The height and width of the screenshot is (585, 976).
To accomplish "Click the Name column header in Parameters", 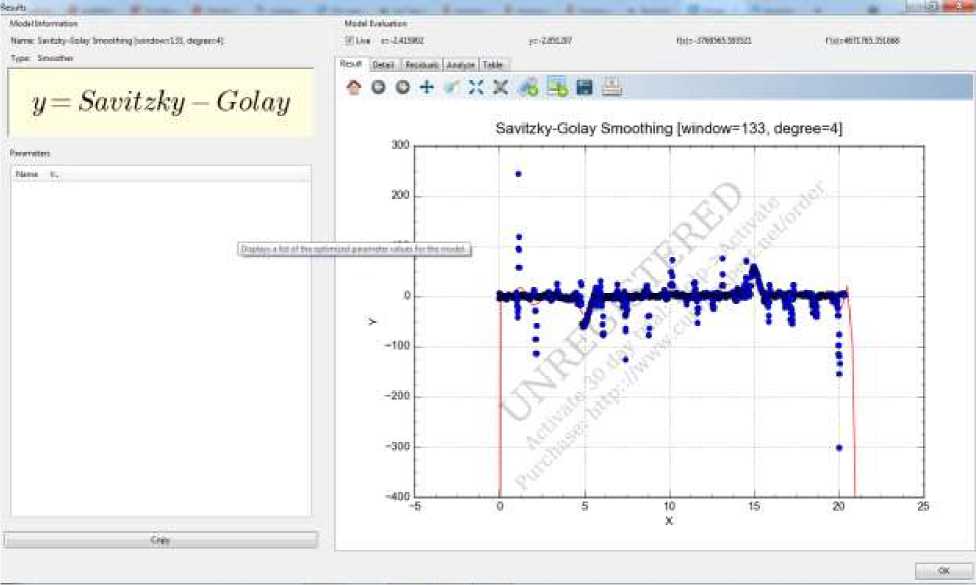I will (x=27, y=174).
